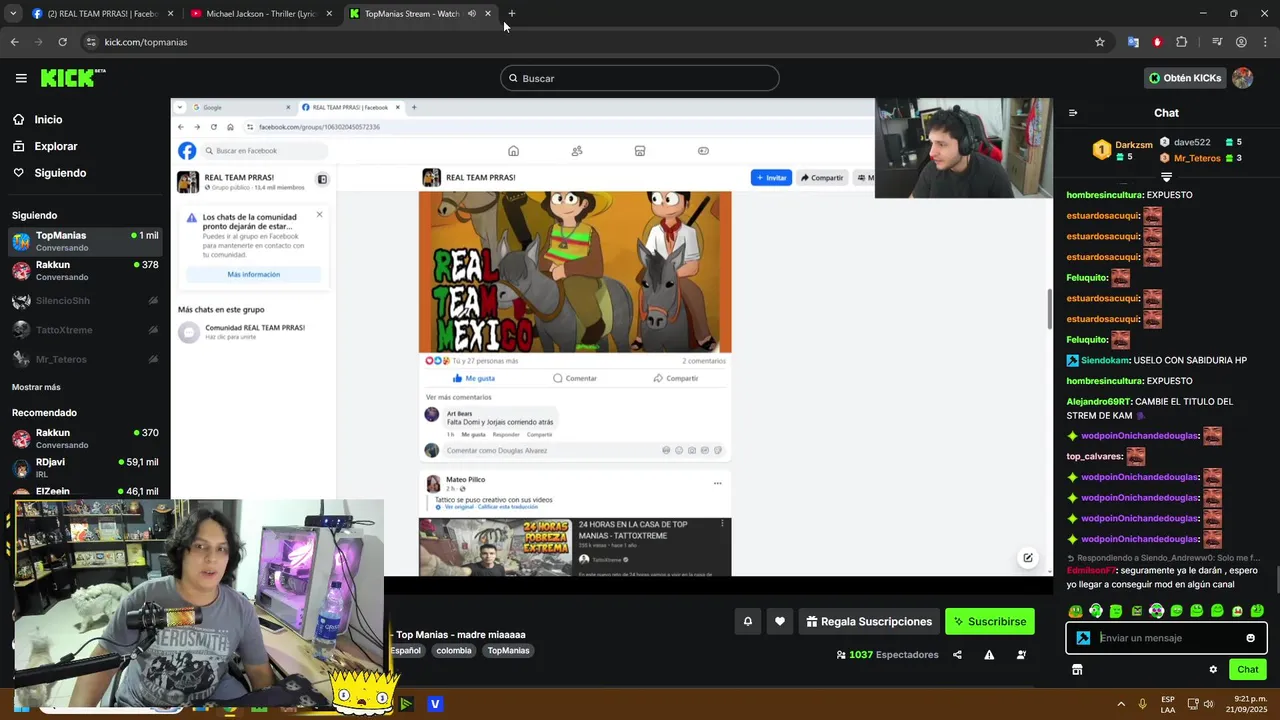Select Rakkun with 378 viewers

[85, 271]
